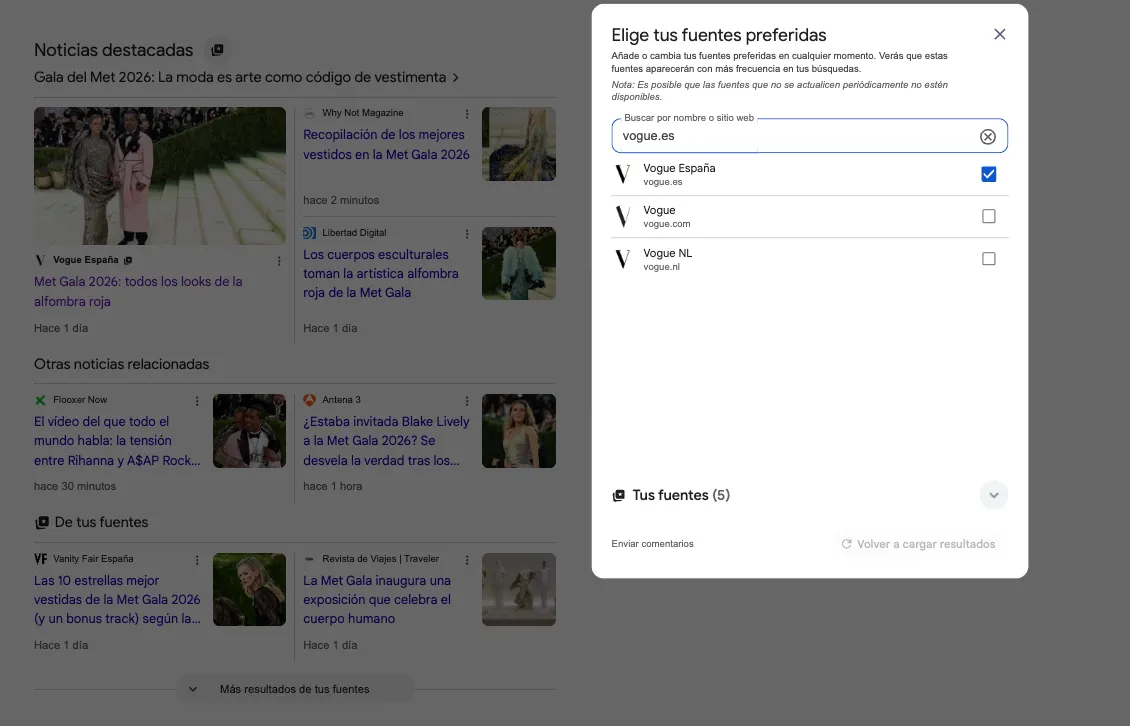Click the Why Not Magazine source logo
Screen dimensions: 1130x726
[x=309, y=113]
